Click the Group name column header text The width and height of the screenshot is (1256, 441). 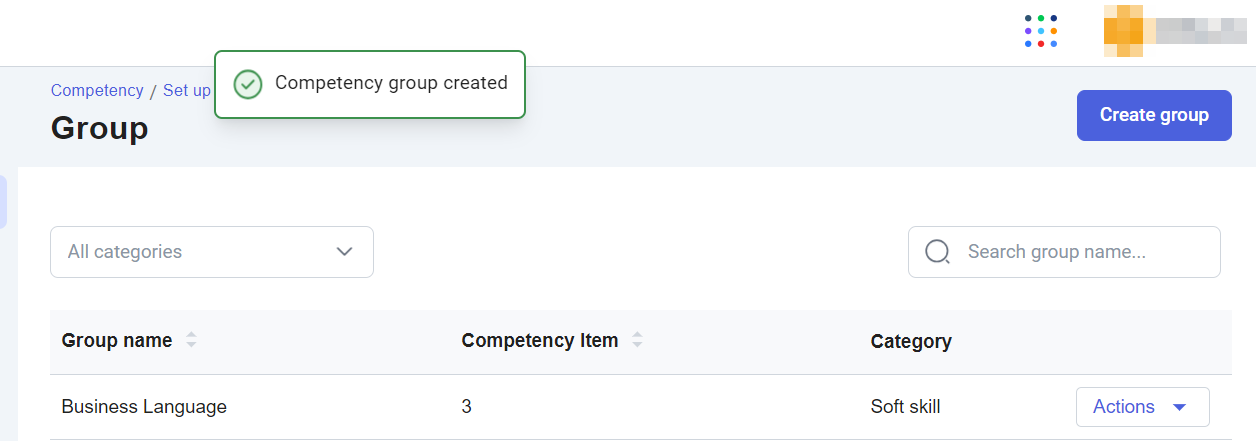pyautogui.click(x=117, y=341)
